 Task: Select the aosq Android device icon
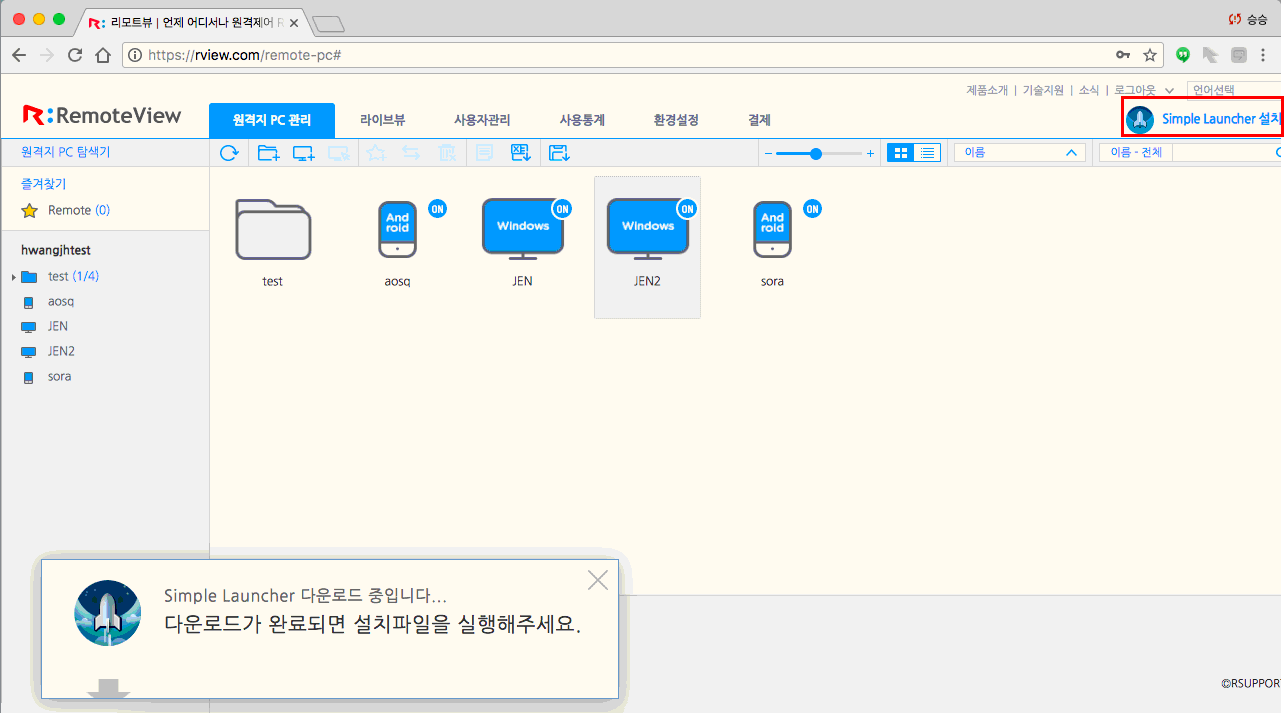click(398, 230)
